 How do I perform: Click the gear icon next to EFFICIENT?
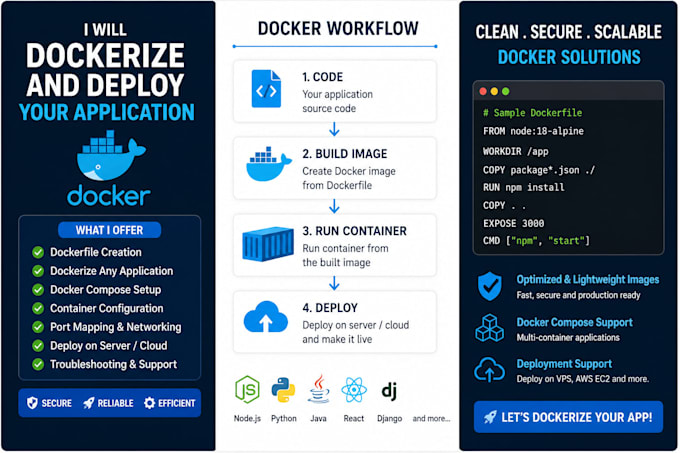pos(150,403)
